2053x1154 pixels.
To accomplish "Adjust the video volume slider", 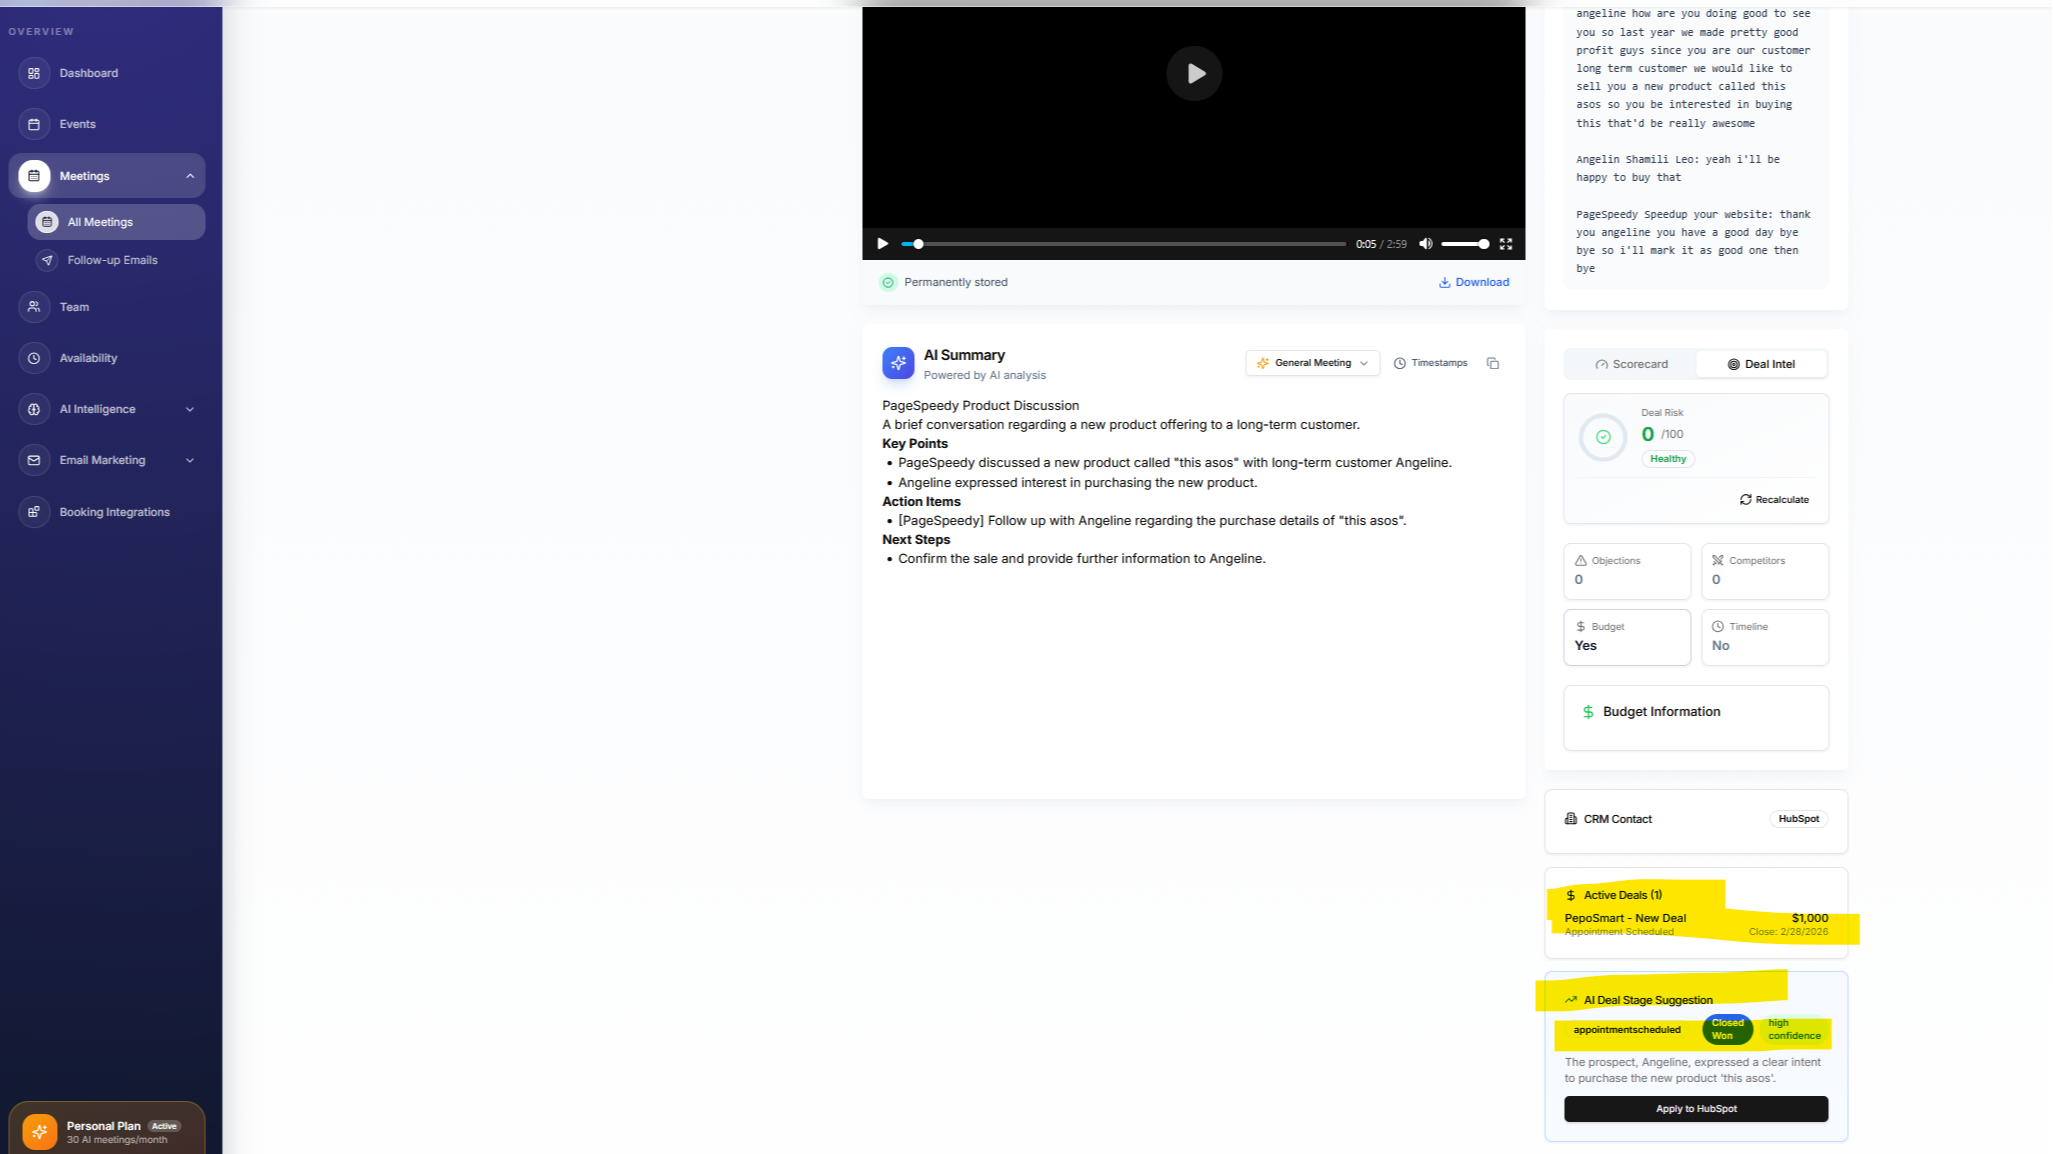I will click(x=1464, y=244).
